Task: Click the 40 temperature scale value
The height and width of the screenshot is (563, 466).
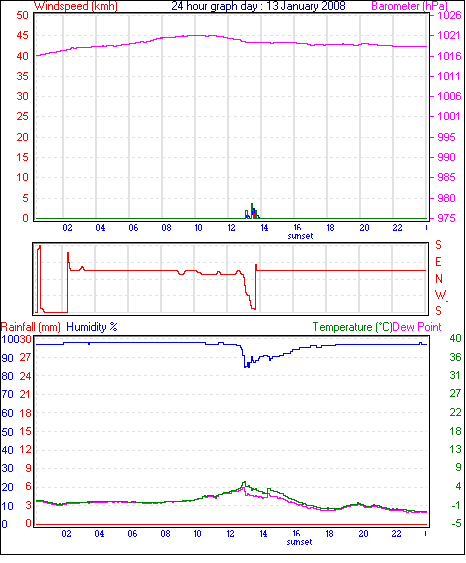Action: [455, 338]
